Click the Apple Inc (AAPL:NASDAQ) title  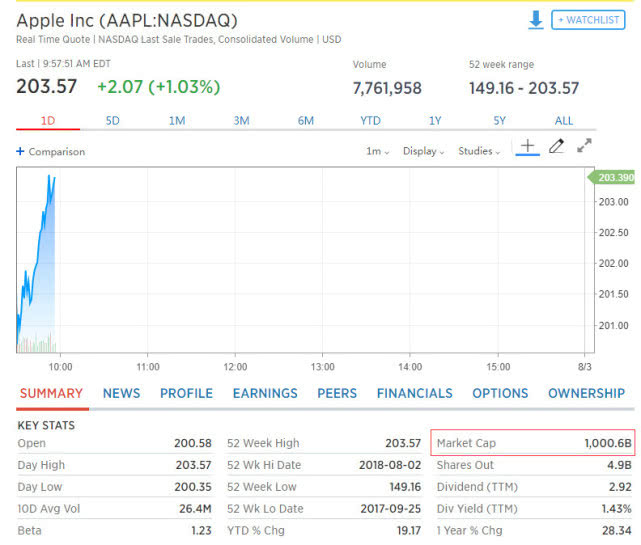click(x=127, y=21)
